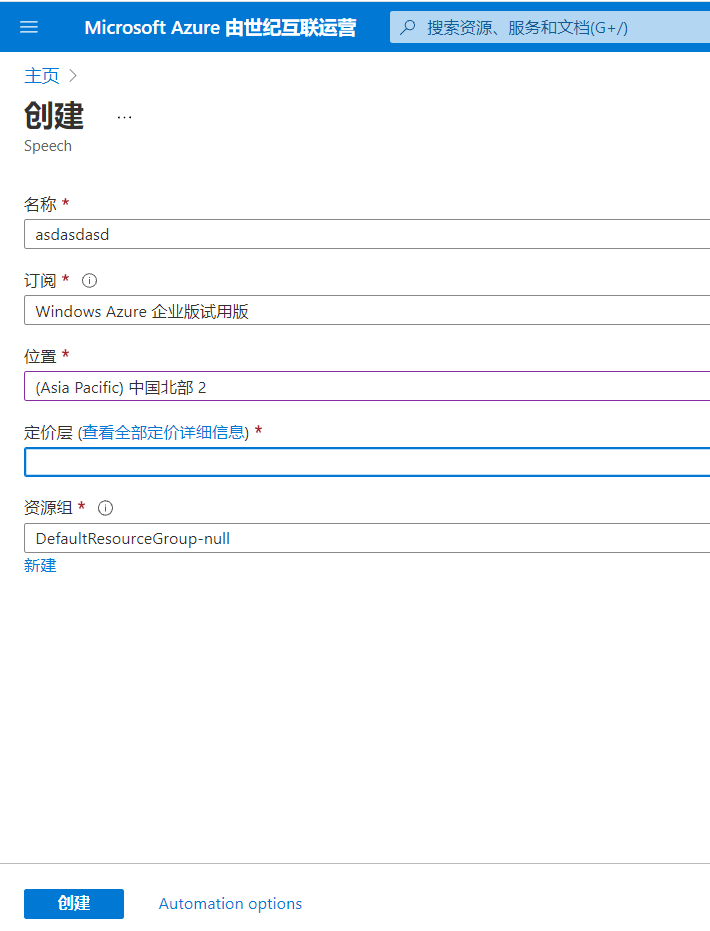Viewport: 710px width, 931px height.
Task: Click 新建 to create resource group
Action: 40,565
